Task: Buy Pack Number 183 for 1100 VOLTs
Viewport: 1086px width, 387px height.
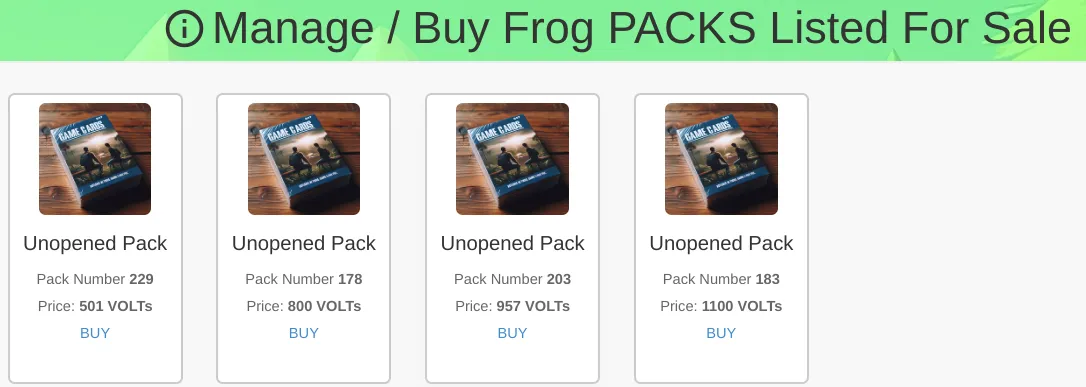Action: [x=721, y=333]
